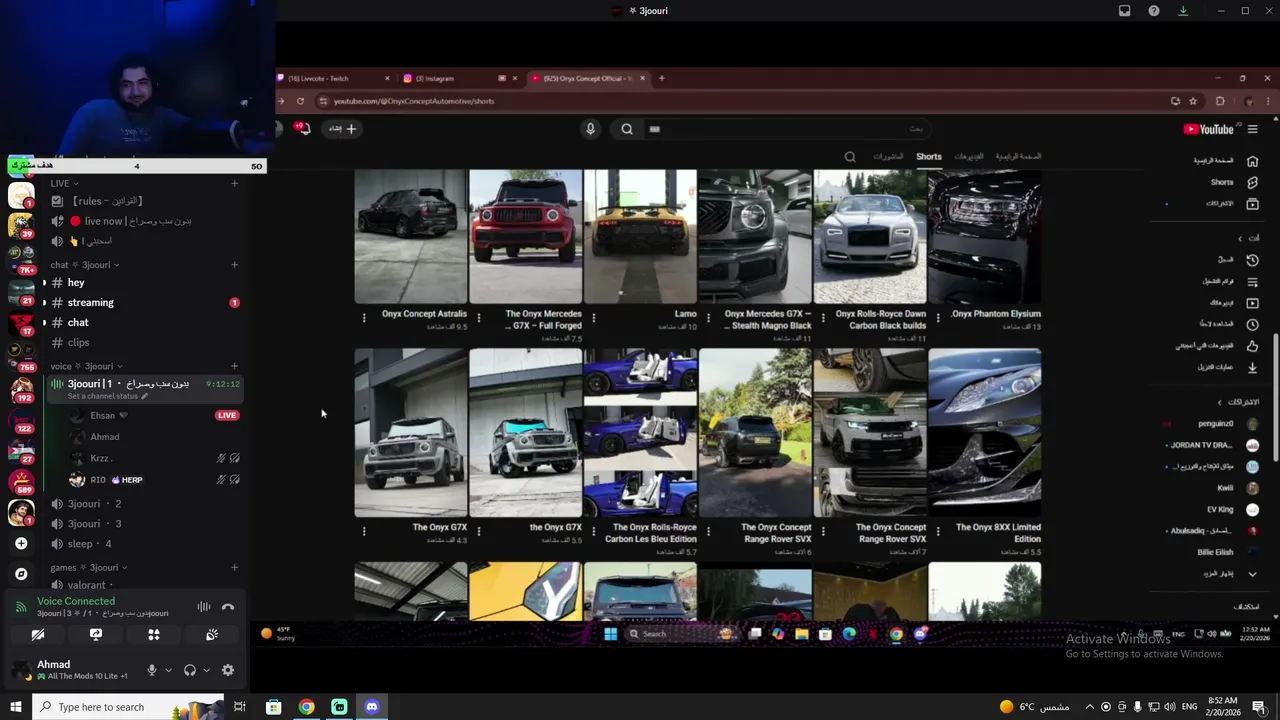1280x720 pixels.
Task: Collapse the games 3joouri category
Action: pyautogui.click(x=89, y=567)
